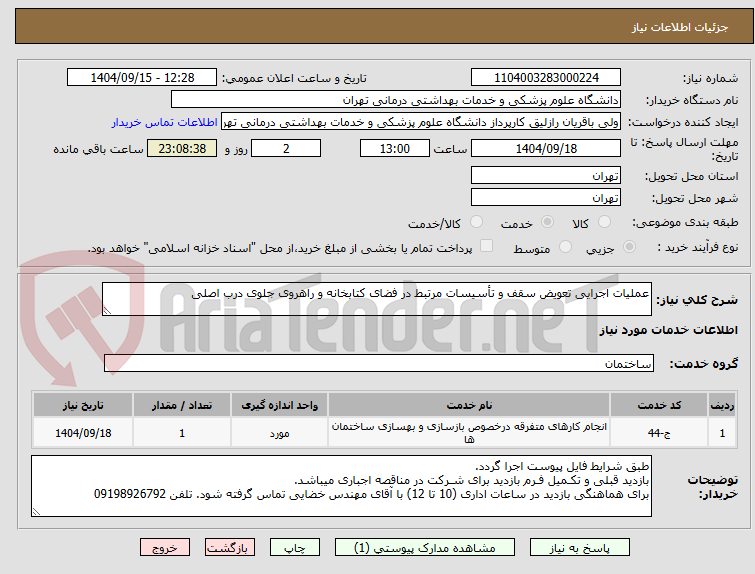Click the deadline hour 13:00 field
755x574 pixels.
point(395,148)
